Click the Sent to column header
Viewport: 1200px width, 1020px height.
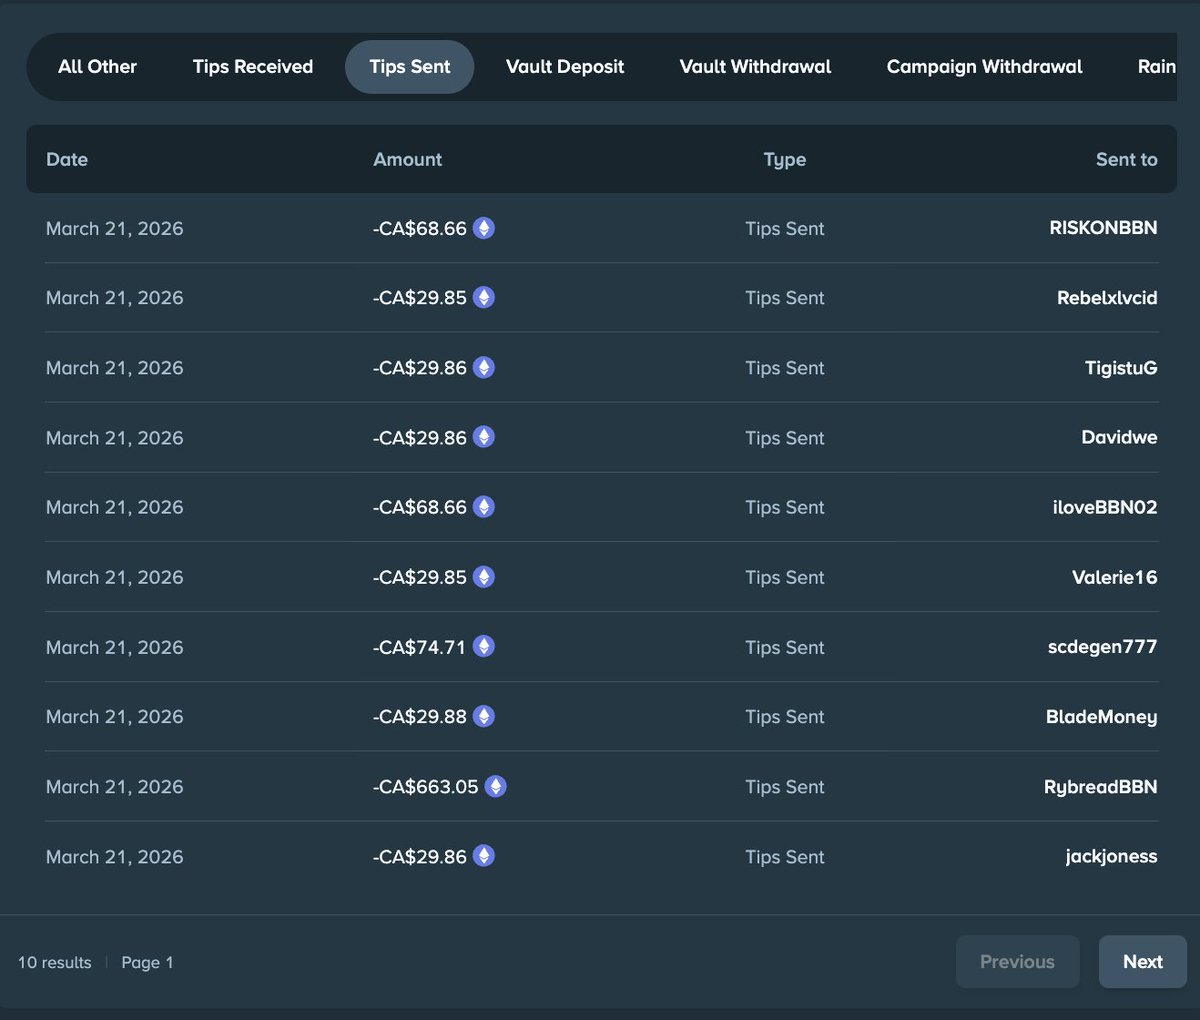(1127, 159)
